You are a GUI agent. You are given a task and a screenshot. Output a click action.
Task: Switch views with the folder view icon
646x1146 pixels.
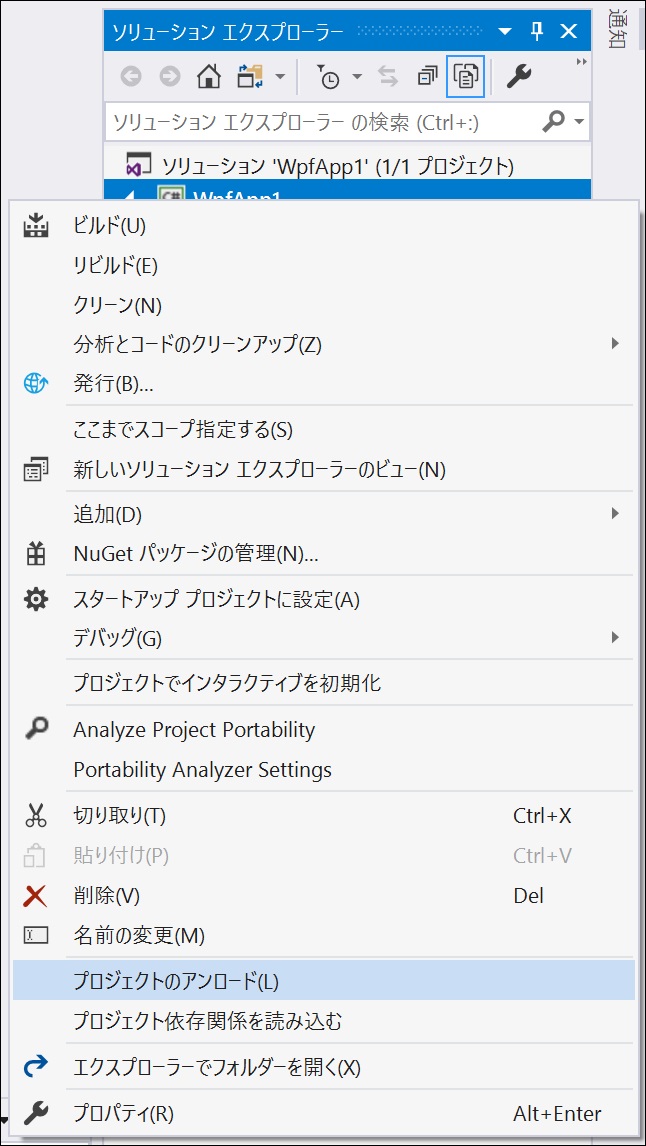click(x=251, y=76)
